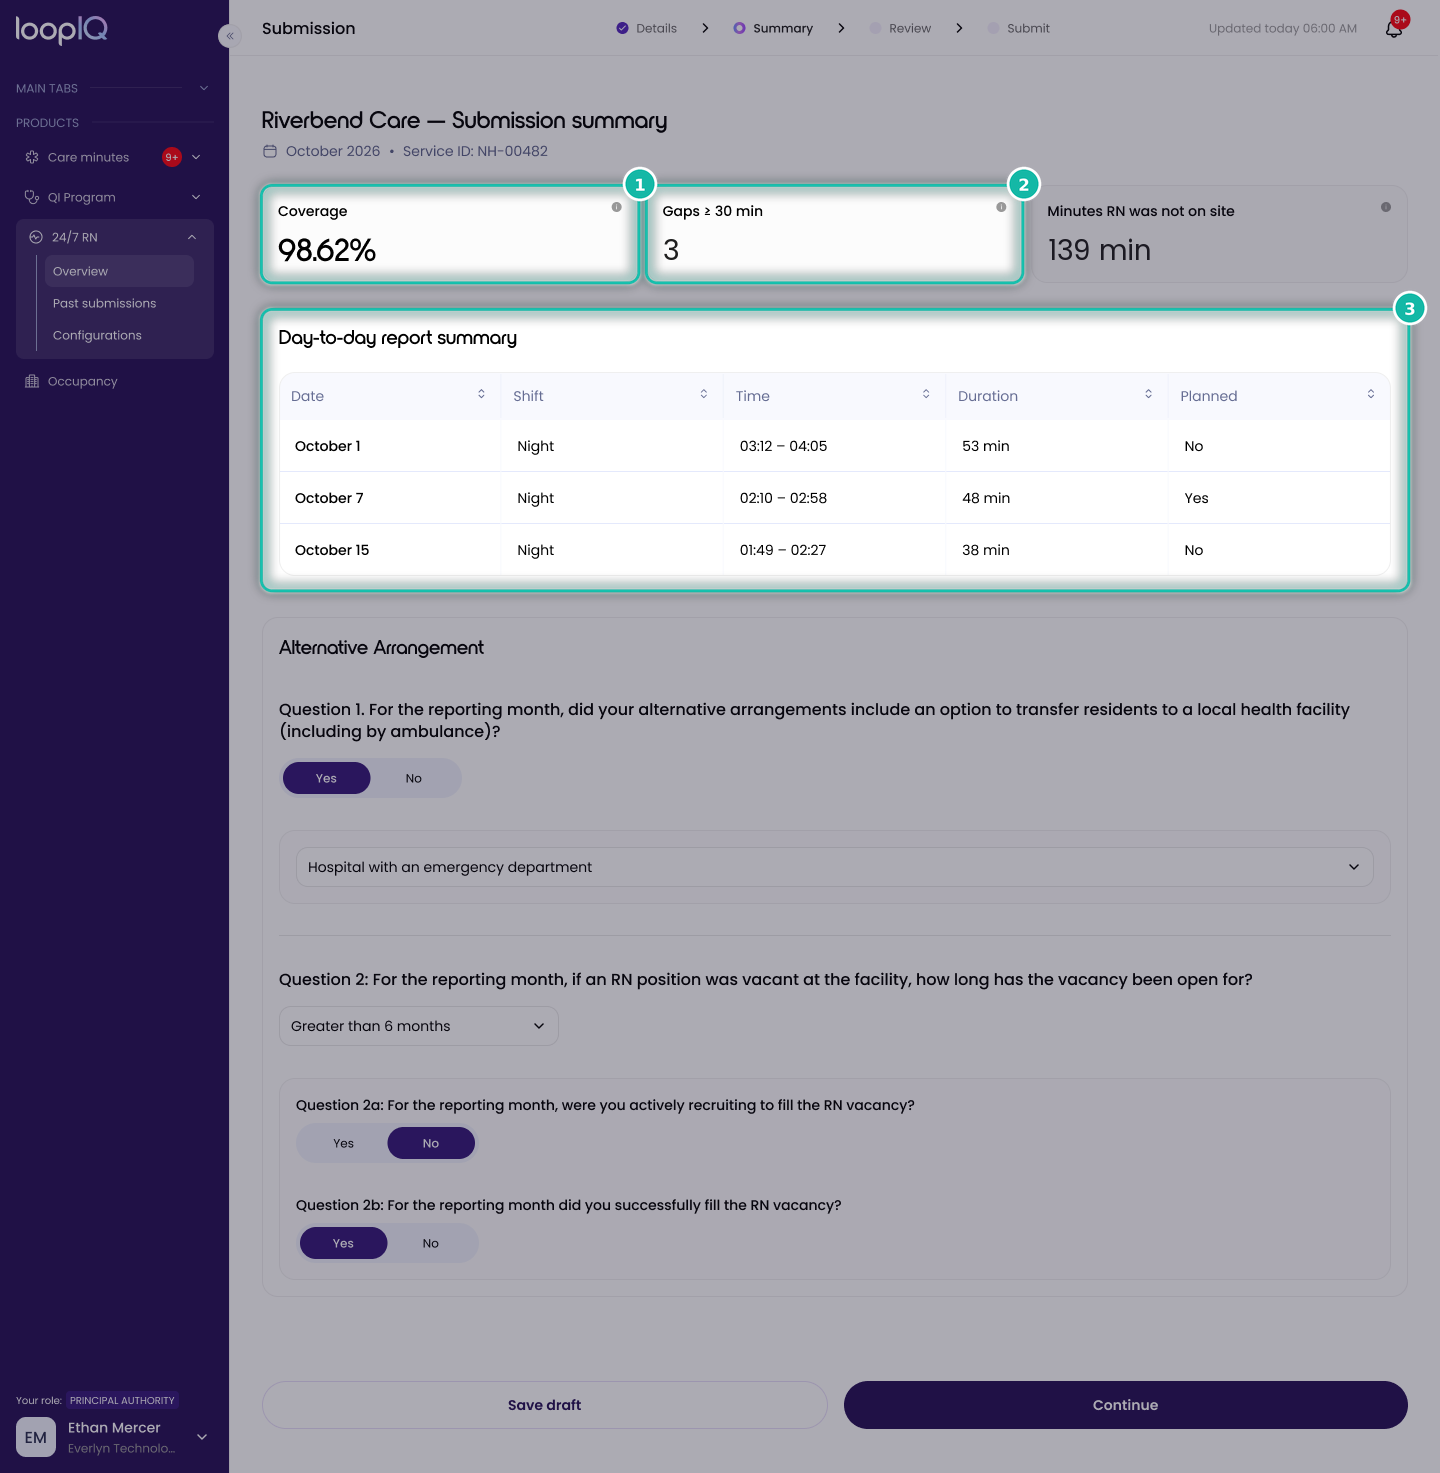1440x1473 pixels.
Task: Click the Care minutes 9+ badge
Action: (x=172, y=157)
